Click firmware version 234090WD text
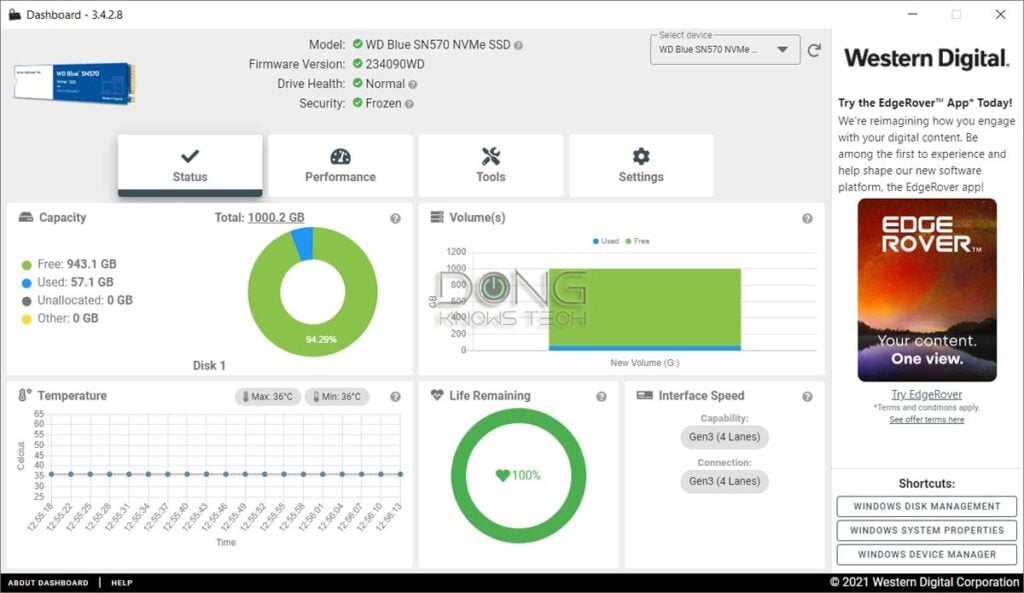 coord(394,64)
